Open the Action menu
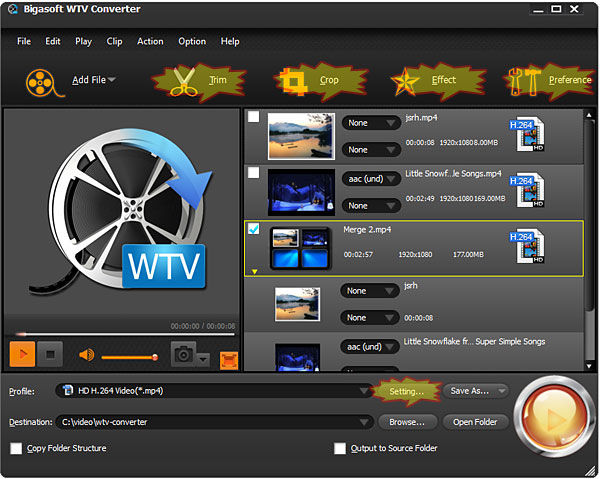 tap(150, 41)
